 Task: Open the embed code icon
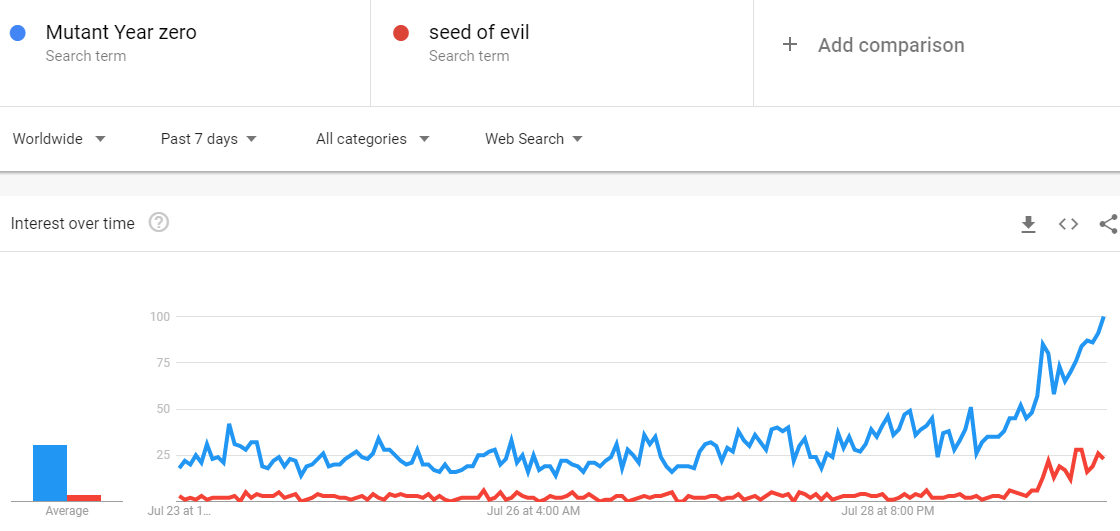click(1068, 224)
